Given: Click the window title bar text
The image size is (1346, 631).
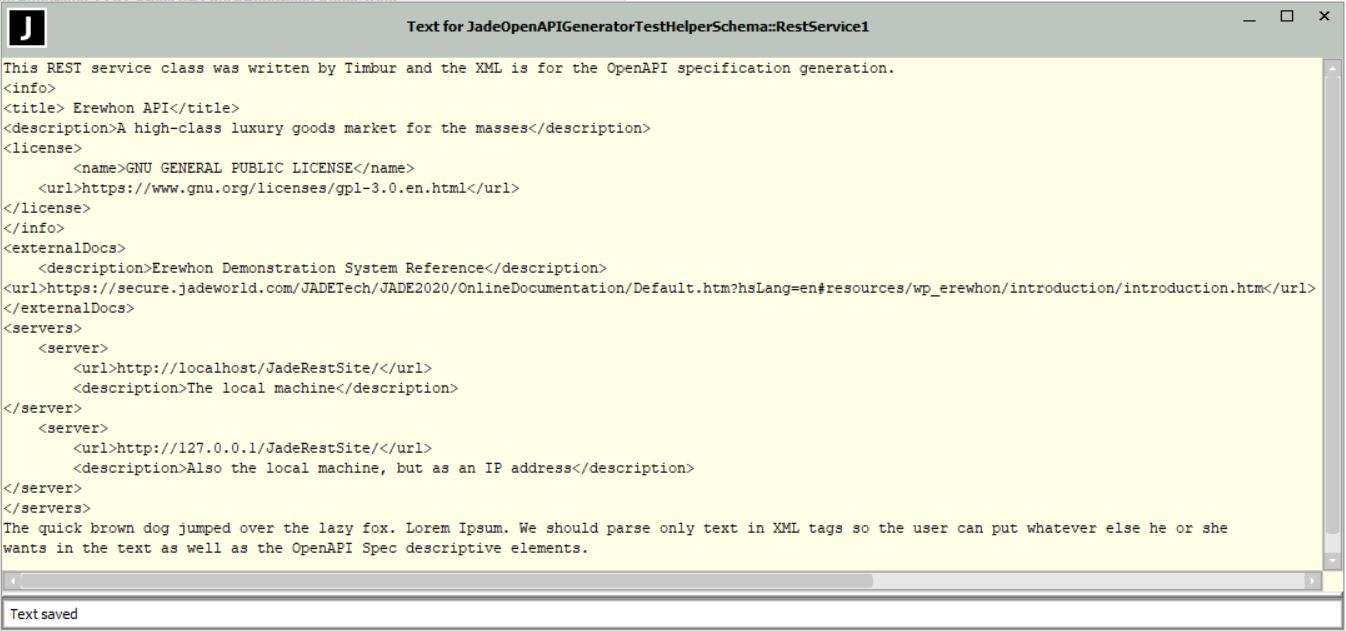Looking at the screenshot, I should (637, 27).
